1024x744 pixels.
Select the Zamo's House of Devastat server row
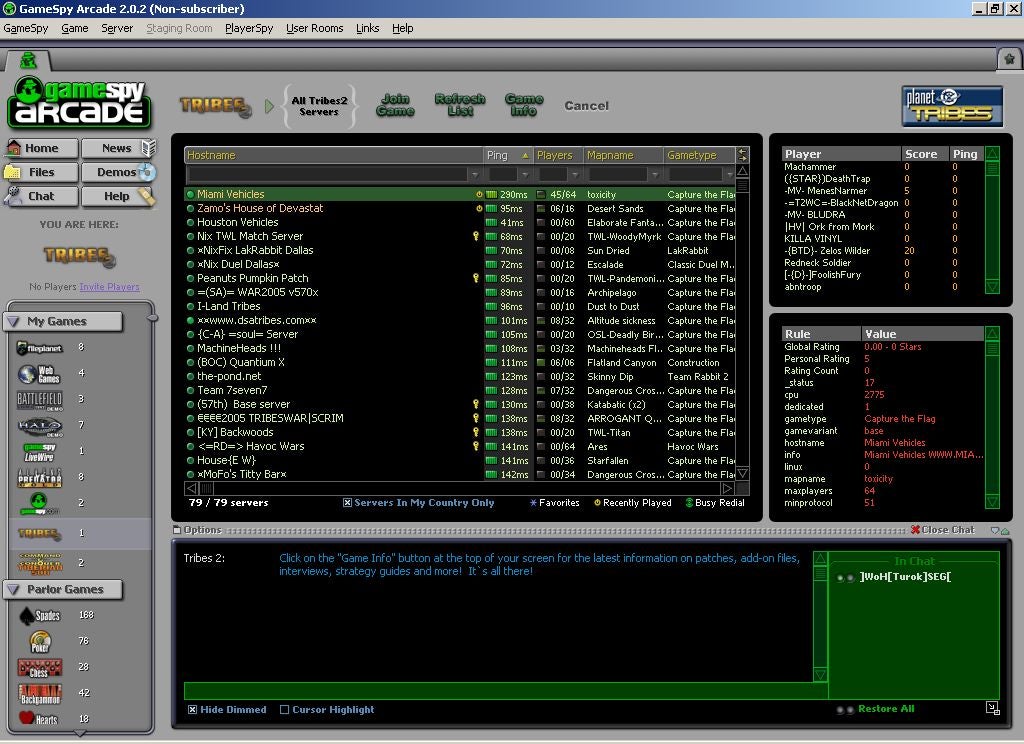[x=460, y=208]
